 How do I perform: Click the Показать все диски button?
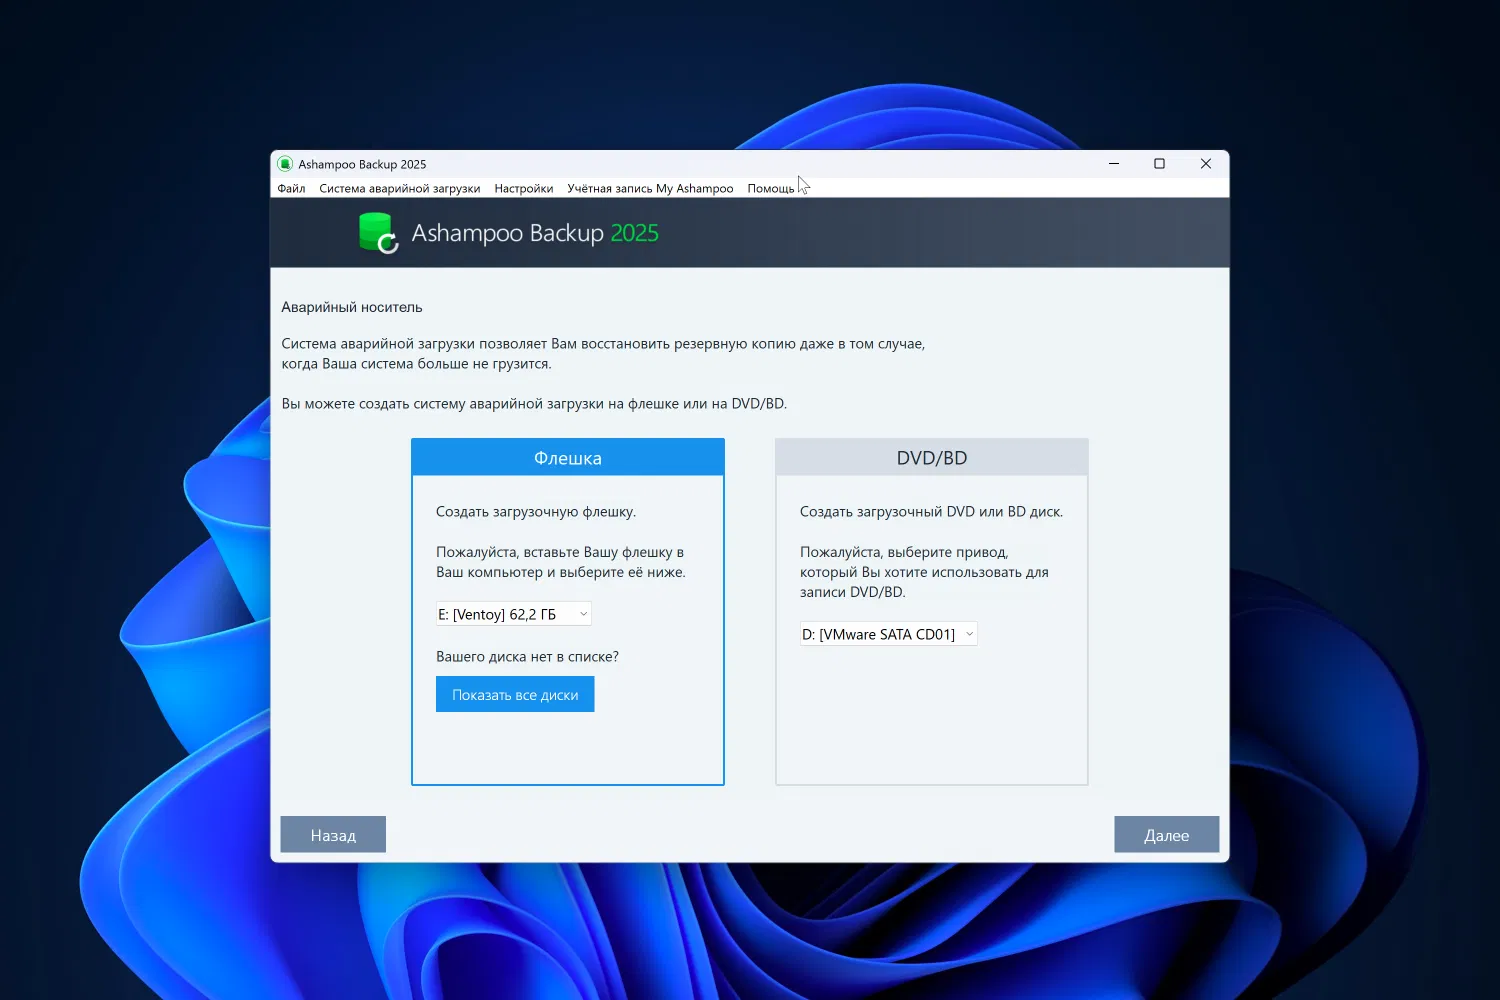click(x=515, y=695)
